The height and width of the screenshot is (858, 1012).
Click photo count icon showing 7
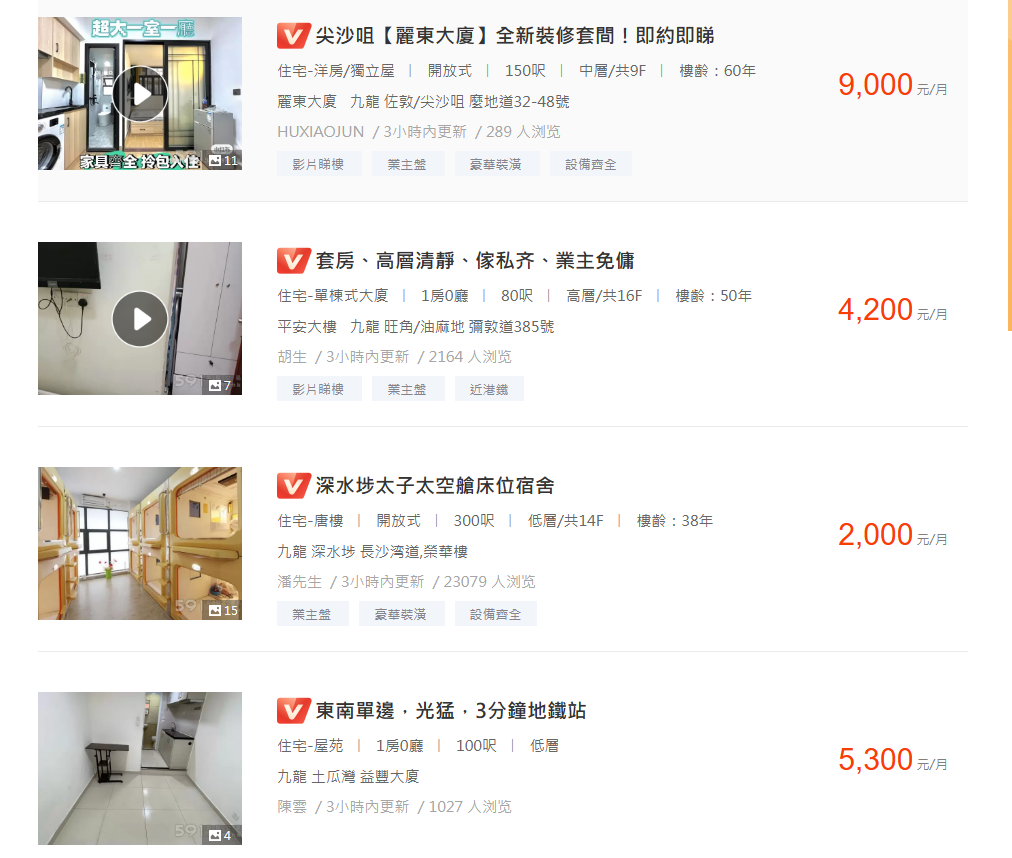[220, 385]
